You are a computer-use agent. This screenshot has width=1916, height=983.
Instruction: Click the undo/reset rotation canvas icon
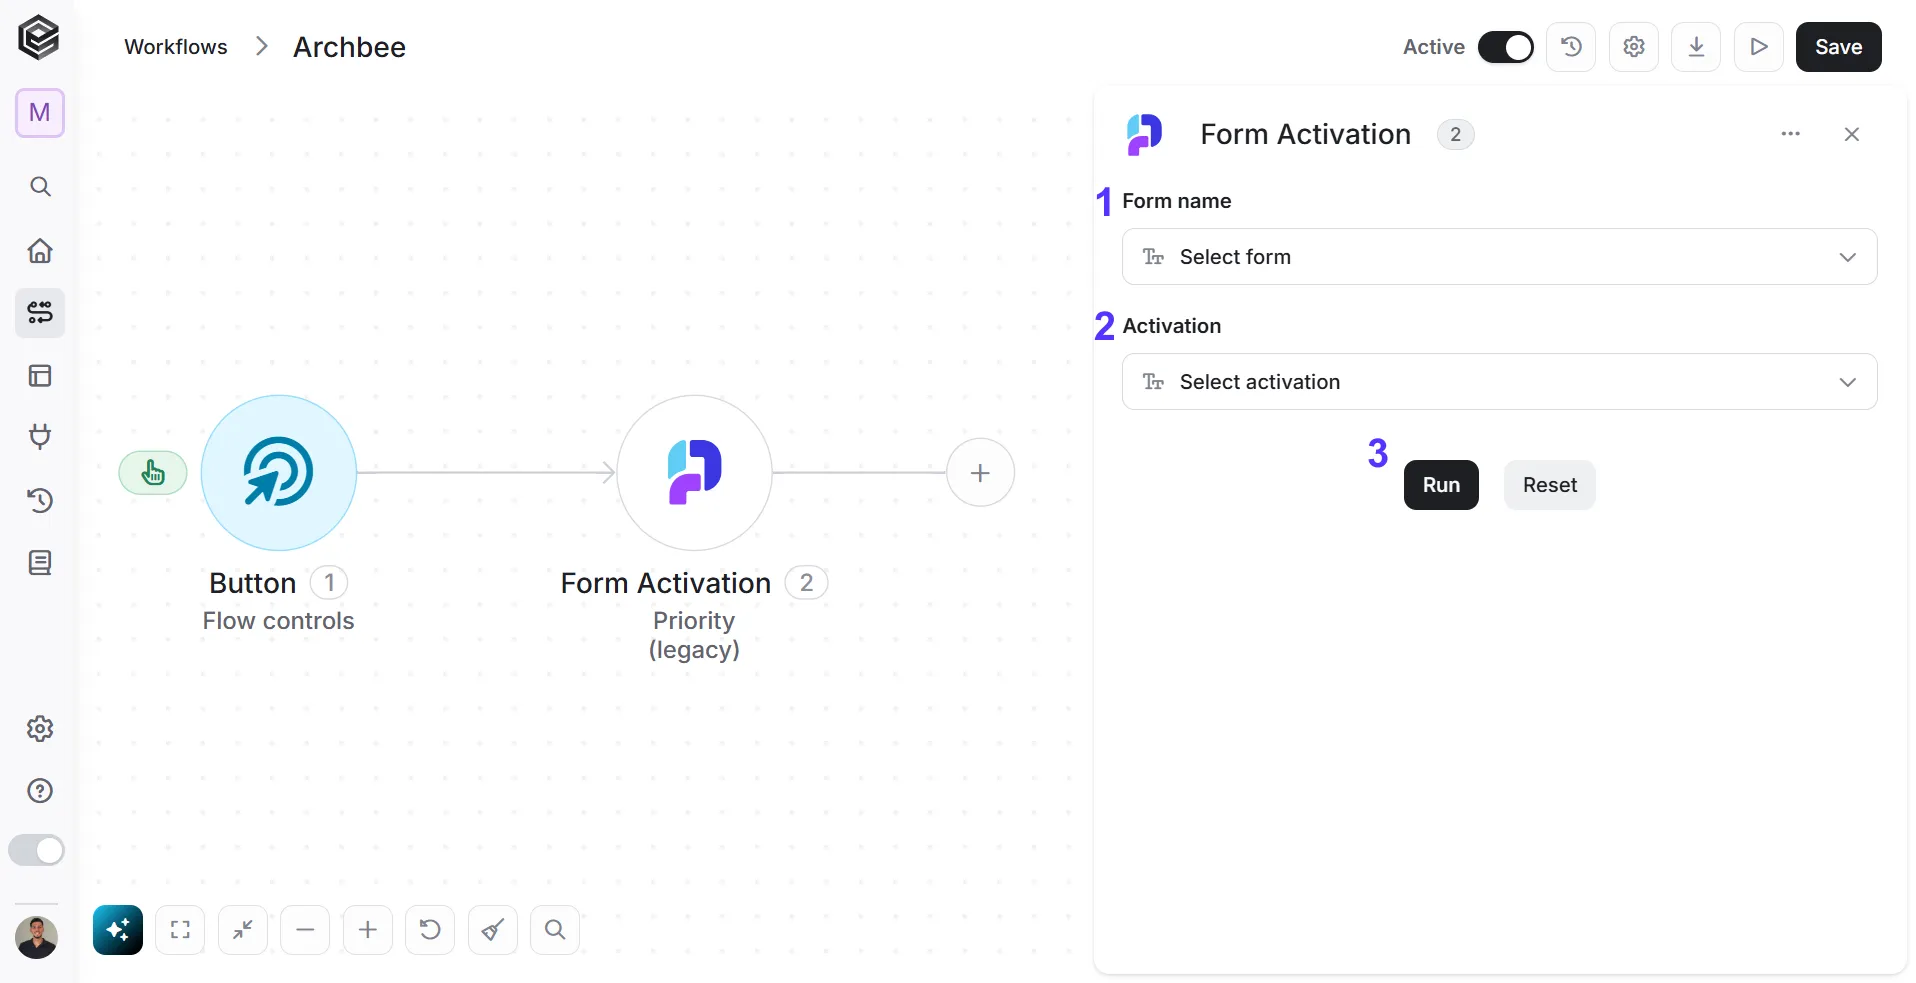(430, 931)
